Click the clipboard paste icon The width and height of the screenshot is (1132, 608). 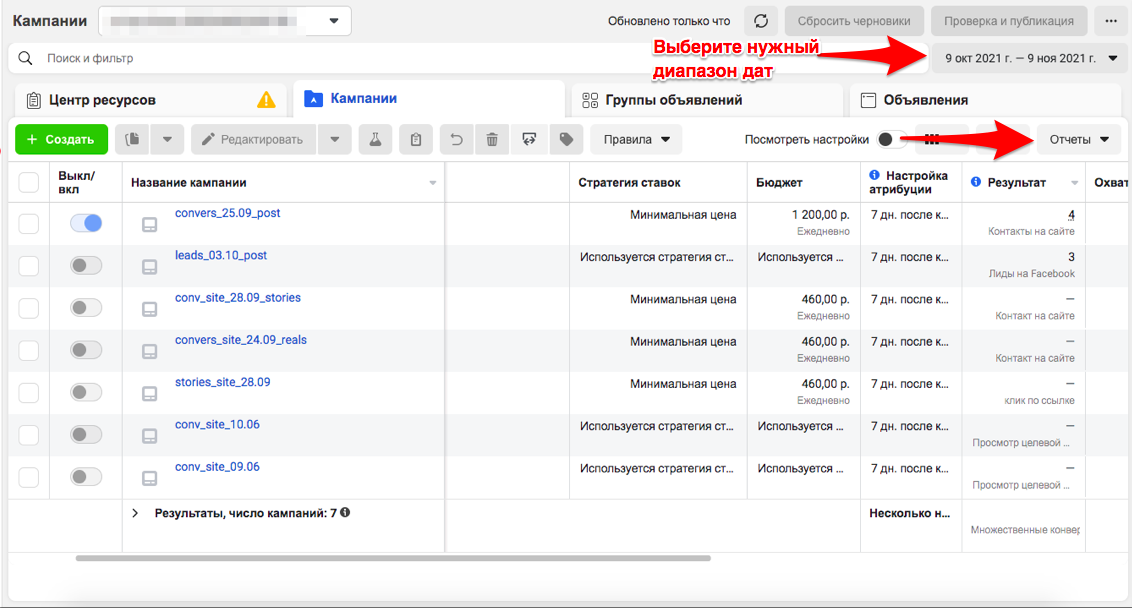click(x=416, y=139)
